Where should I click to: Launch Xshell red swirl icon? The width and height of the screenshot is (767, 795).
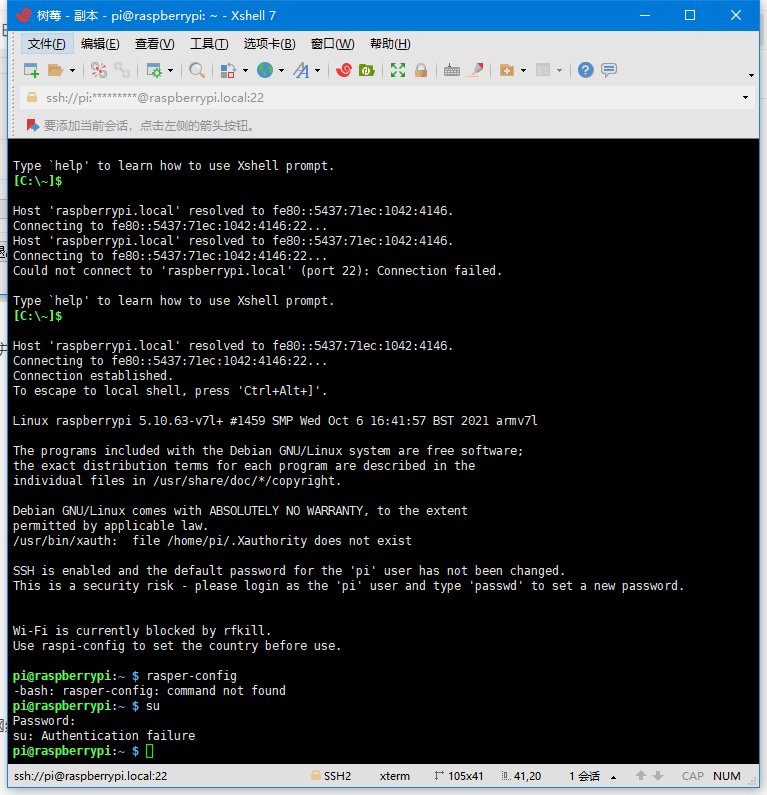[344, 70]
